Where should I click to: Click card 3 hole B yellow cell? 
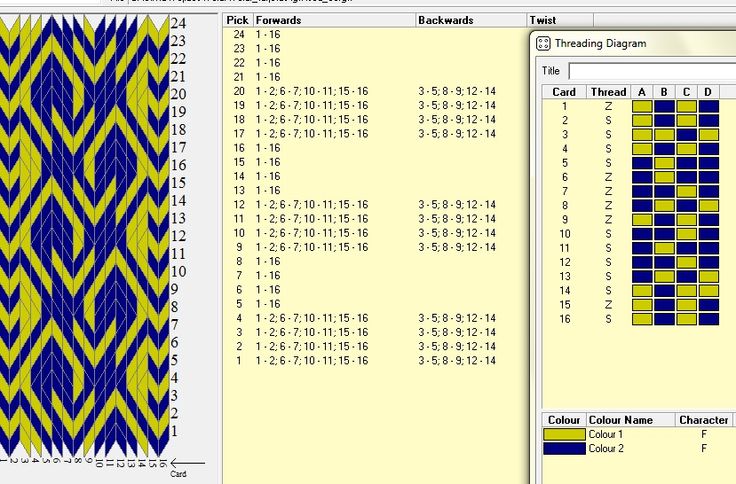click(x=664, y=135)
